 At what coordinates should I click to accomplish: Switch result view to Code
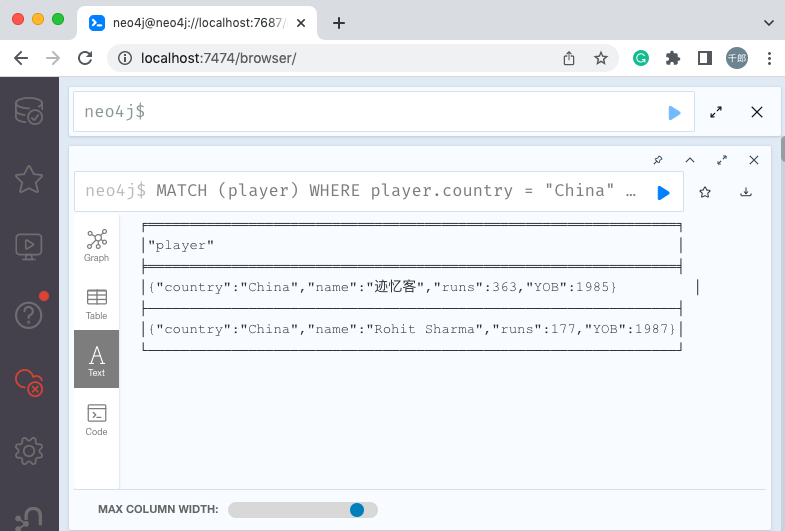(96, 420)
